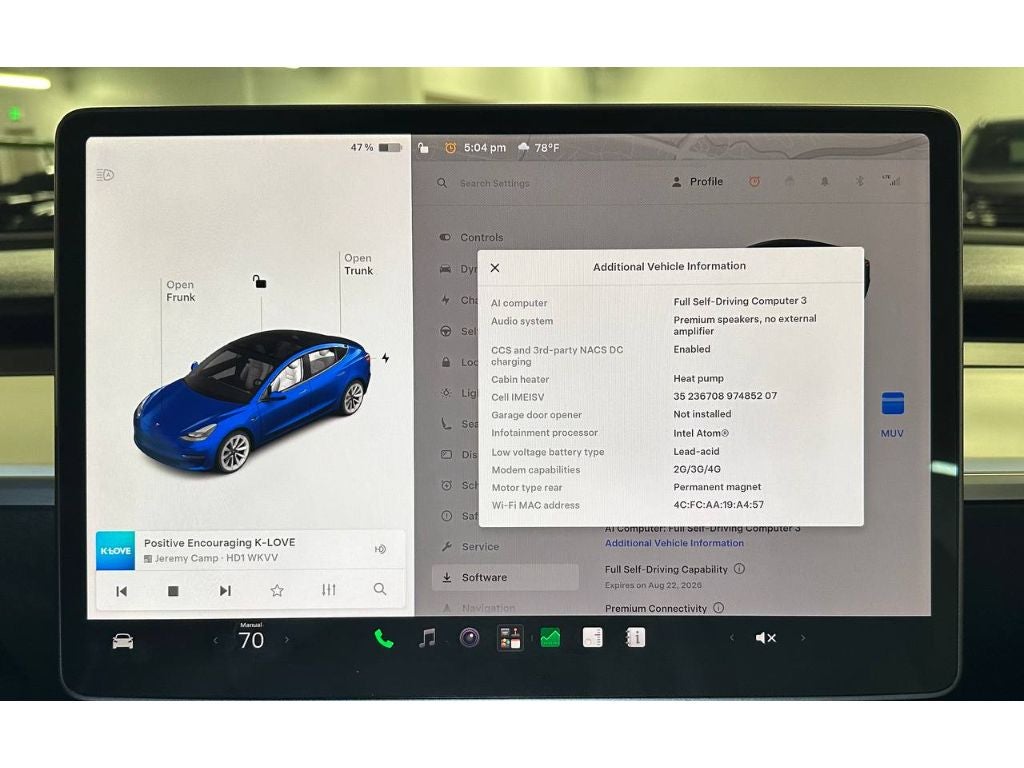This screenshot has height=768, width=1024.
Task: Tap the 'Additional Vehicle Information' dialog title
Action: point(669,266)
